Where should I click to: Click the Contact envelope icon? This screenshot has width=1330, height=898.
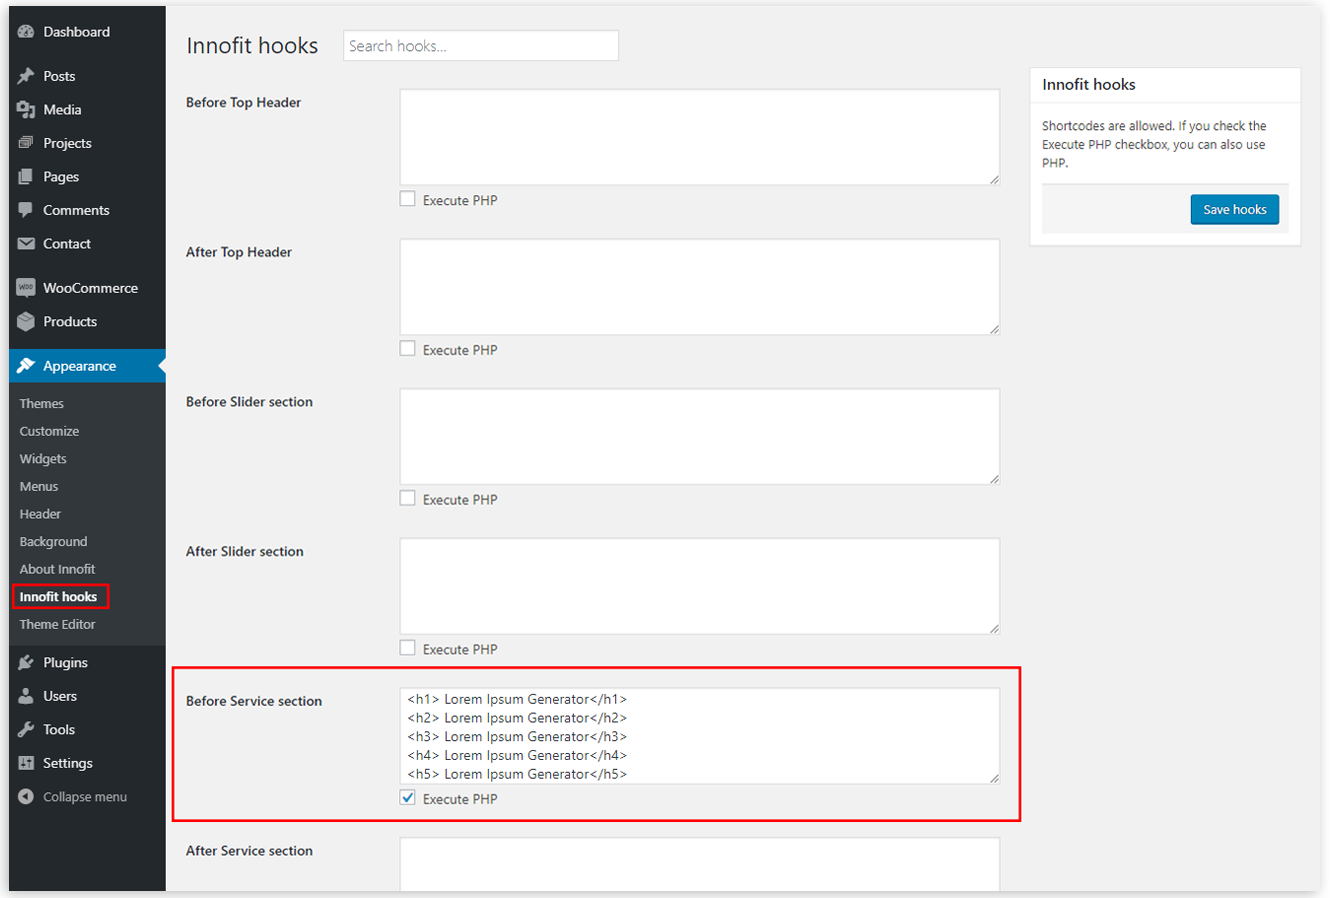point(26,244)
